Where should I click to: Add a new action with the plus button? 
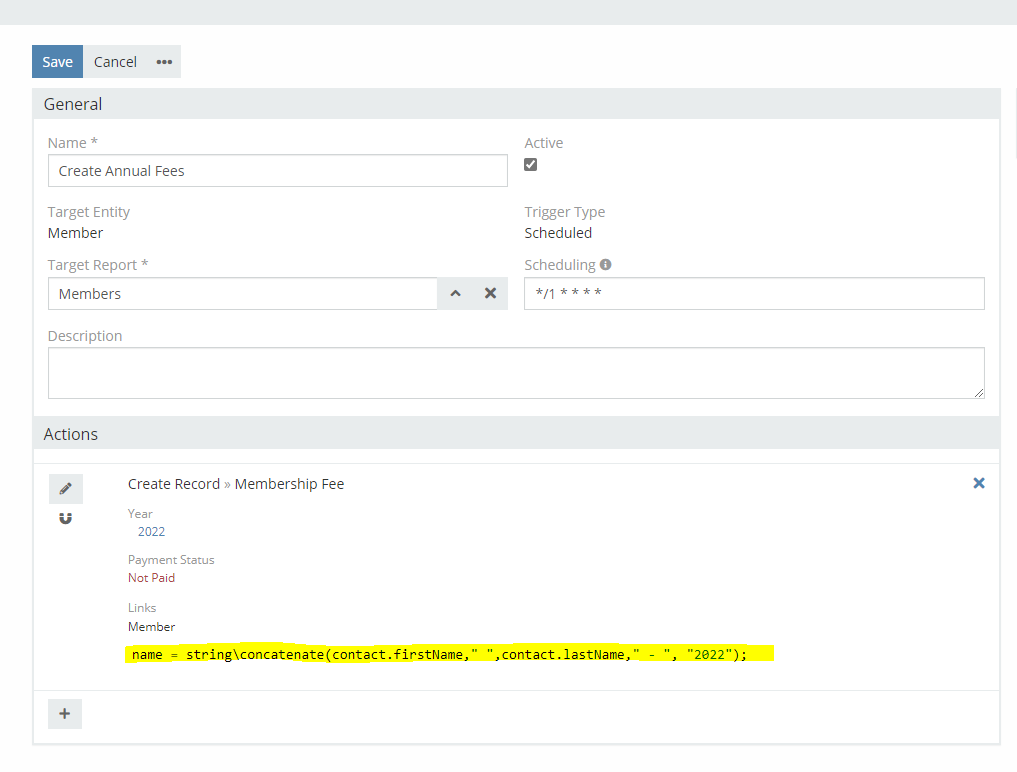65,714
